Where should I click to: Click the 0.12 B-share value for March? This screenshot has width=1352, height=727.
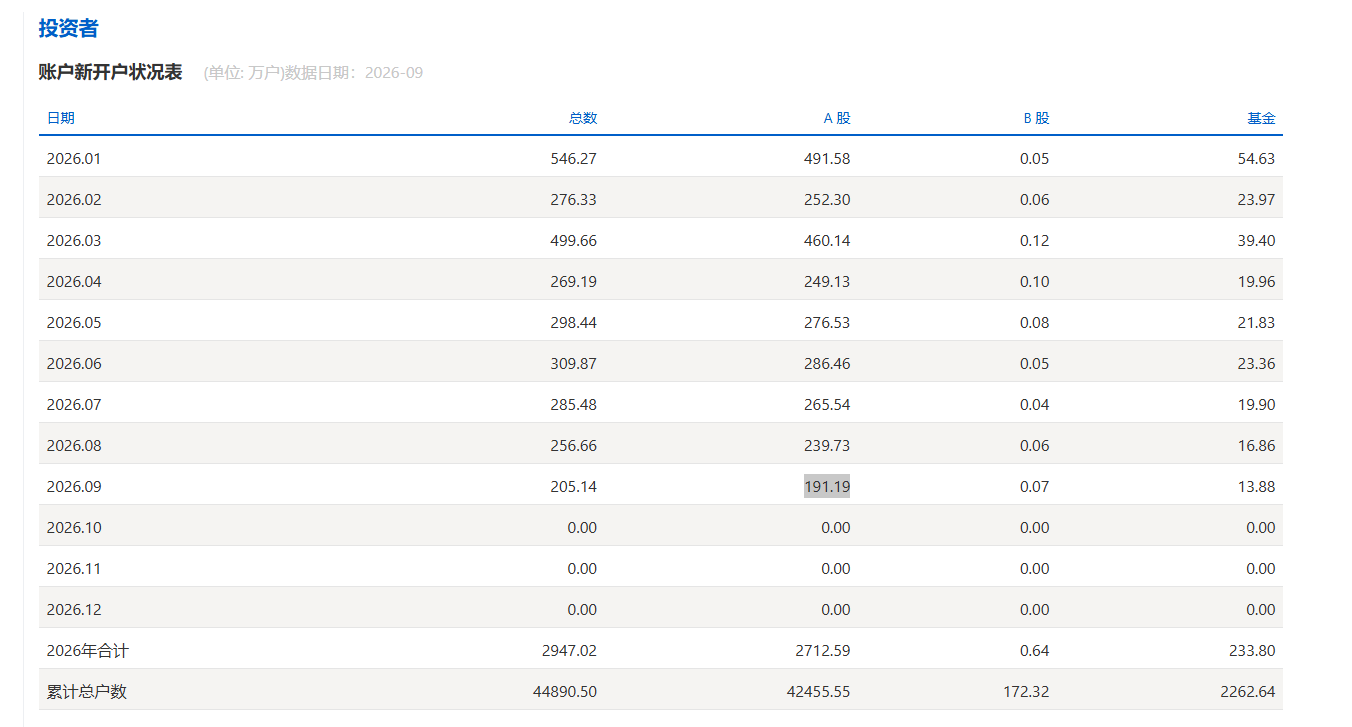click(1035, 240)
